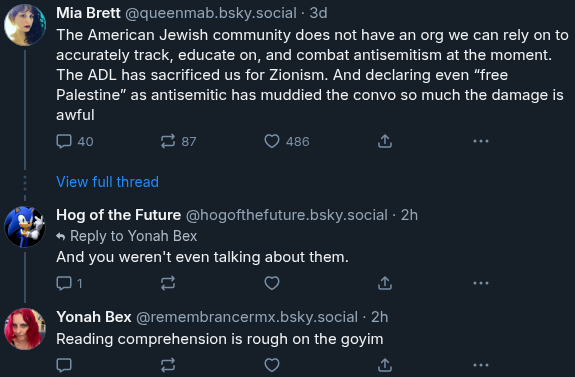Open more options on Hog of the Future's reply
The width and height of the screenshot is (575, 377).
(x=481, y=283)
